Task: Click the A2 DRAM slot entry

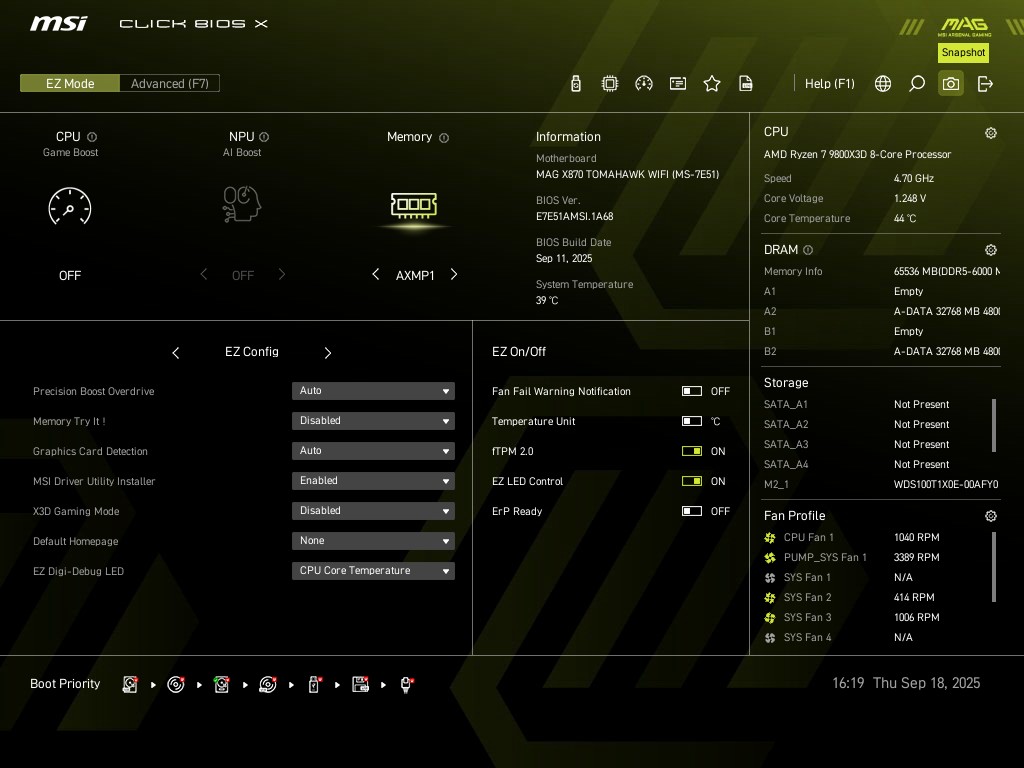Action: point(881,312)
